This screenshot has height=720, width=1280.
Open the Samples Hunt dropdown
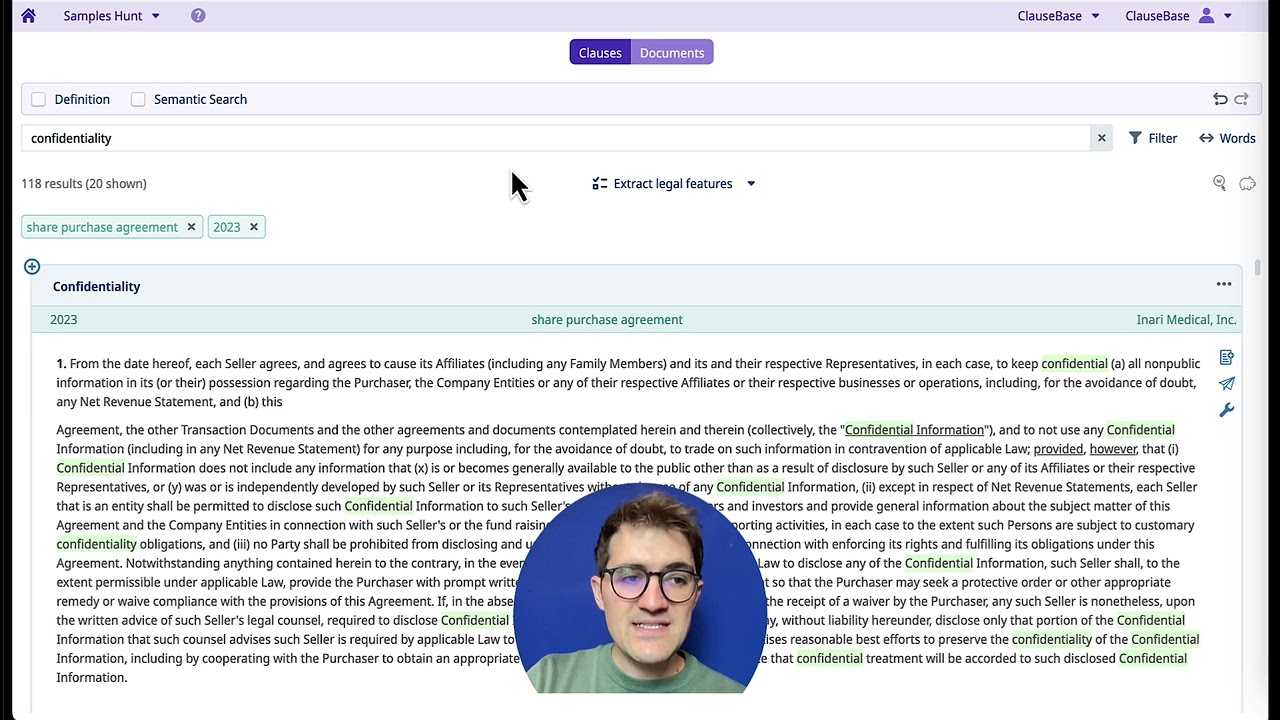(111, 16)
